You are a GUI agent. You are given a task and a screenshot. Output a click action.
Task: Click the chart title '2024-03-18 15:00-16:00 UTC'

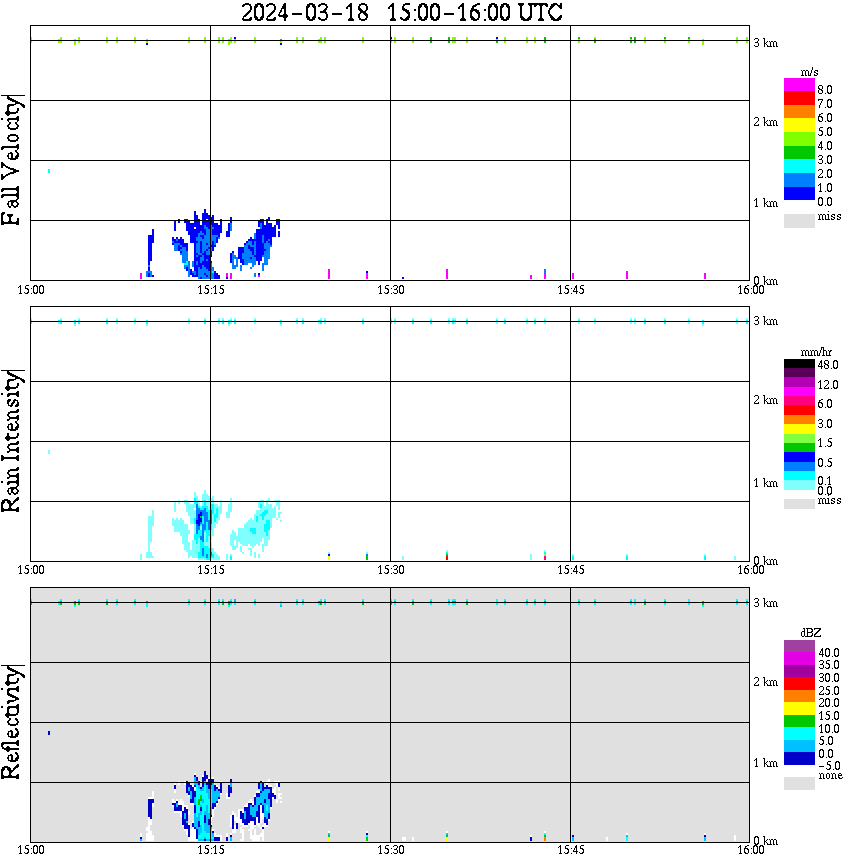401,12
